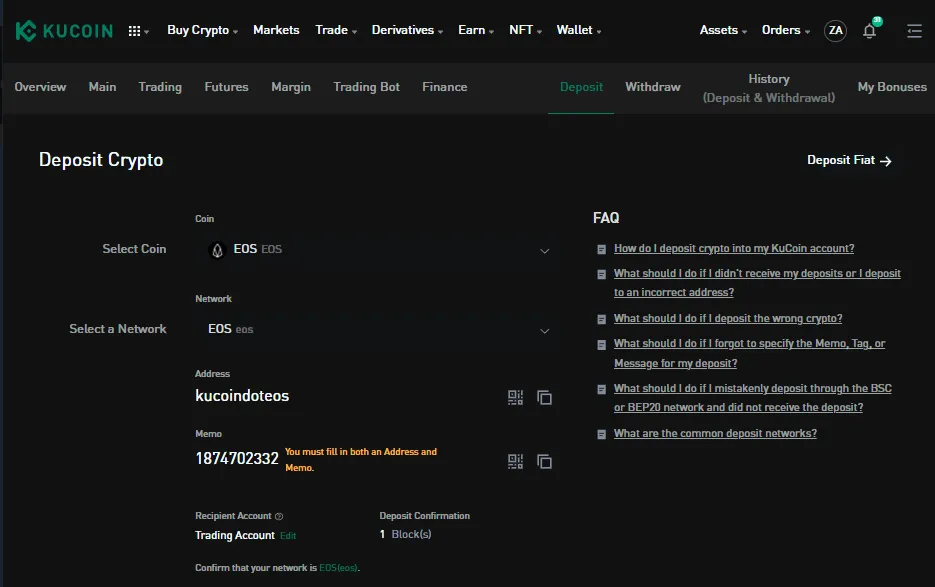Open the My Bonuses tab
935x587 pixels.
click(892, 87)
